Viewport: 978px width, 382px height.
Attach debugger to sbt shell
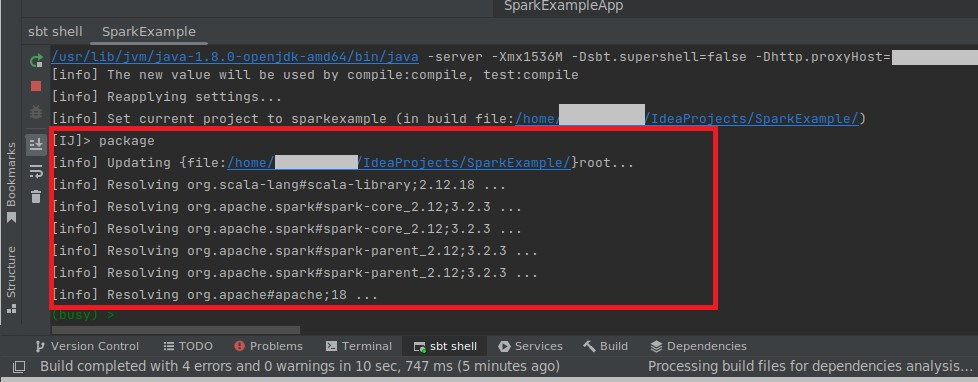pyautogui.click(x=36, y=113)
